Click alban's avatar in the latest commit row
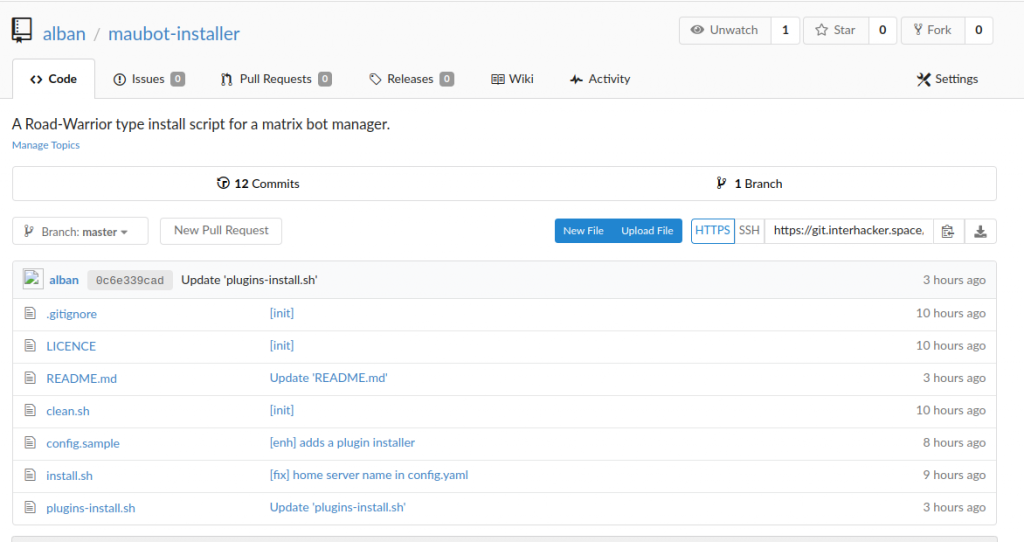The height and width of the screenshot is (542, 1024). tap(33, 279)
